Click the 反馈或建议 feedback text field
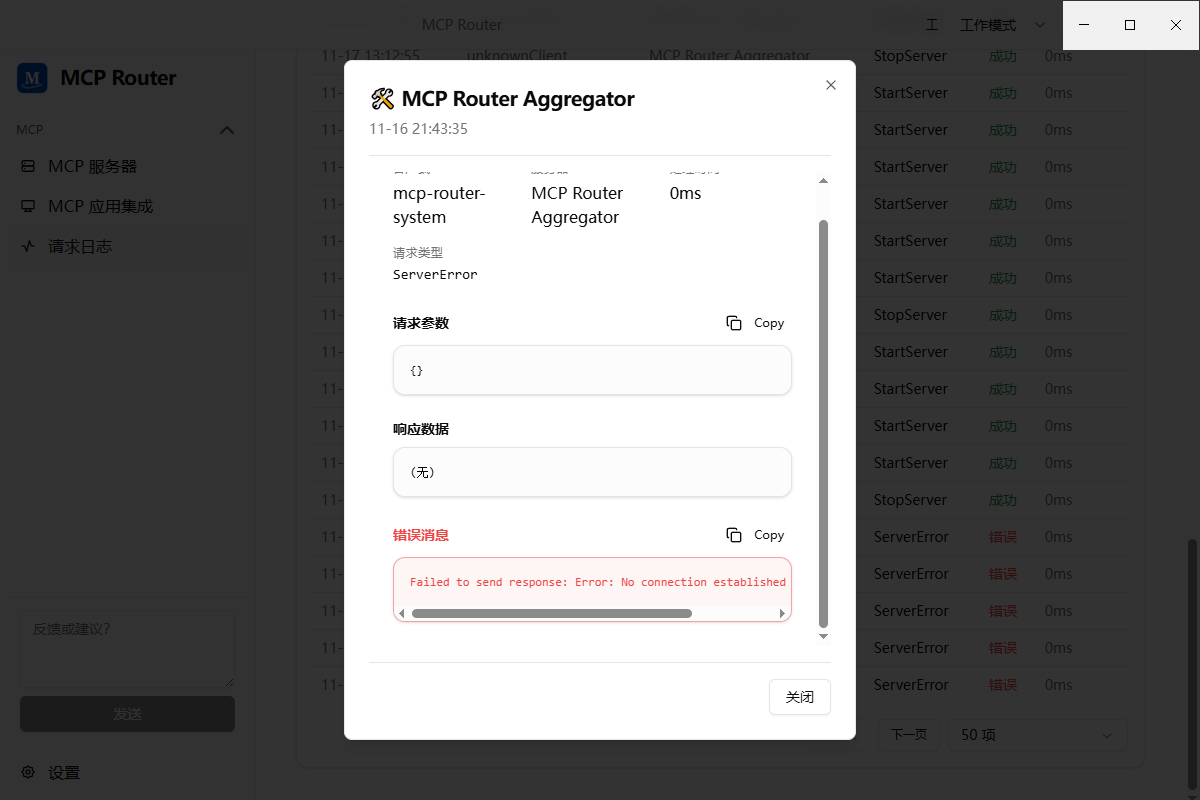This screenshot has height=800, width=1200. [127, 649]
